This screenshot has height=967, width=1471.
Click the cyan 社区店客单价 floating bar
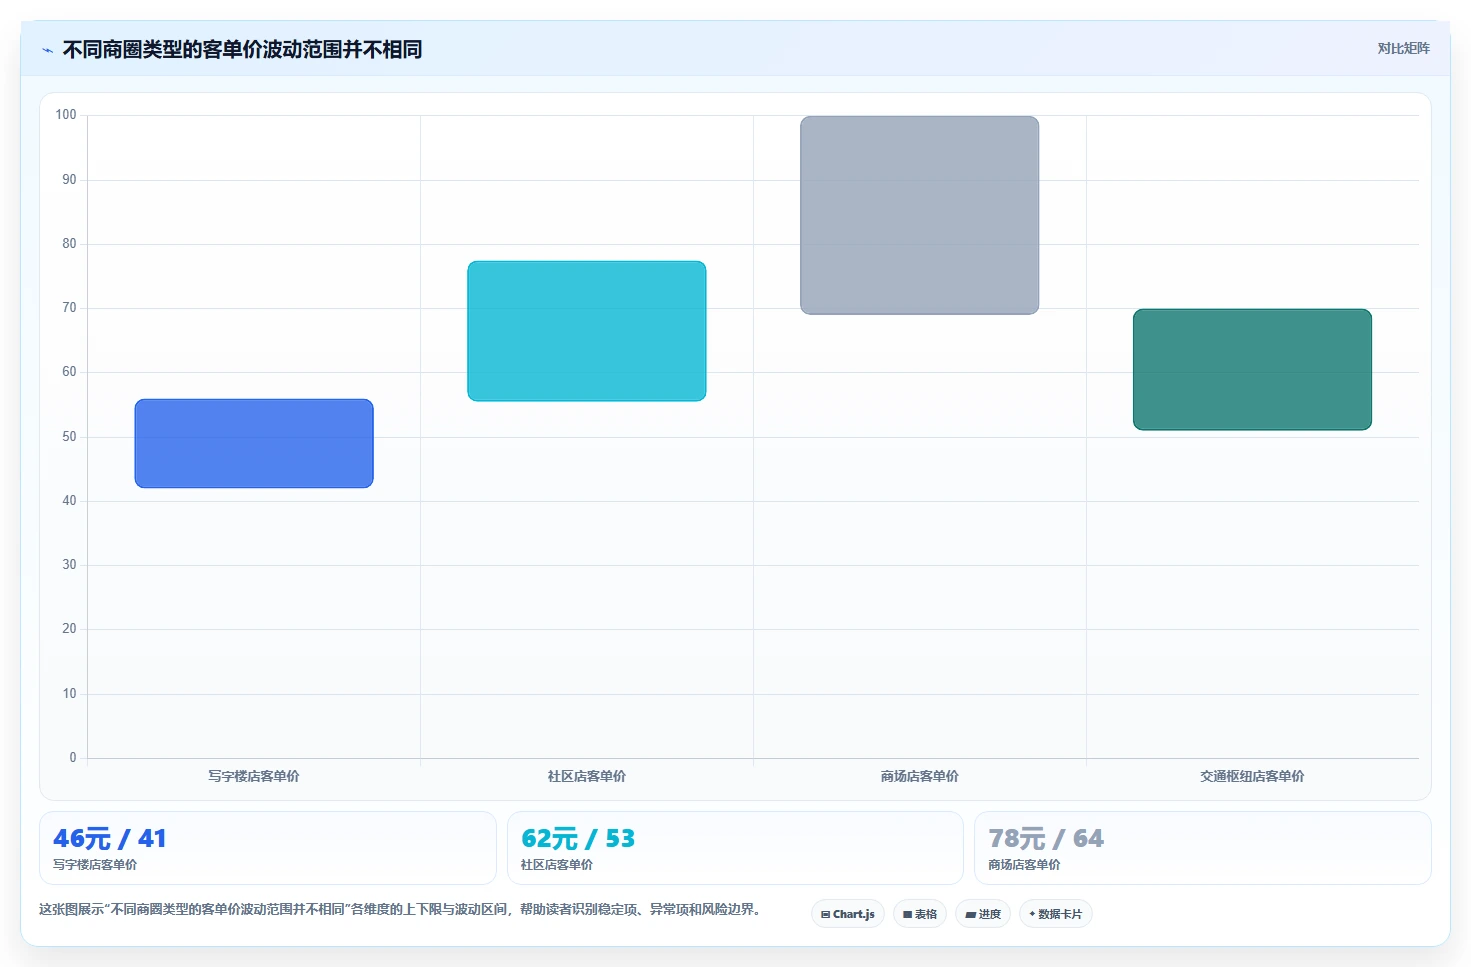point(587,331)
